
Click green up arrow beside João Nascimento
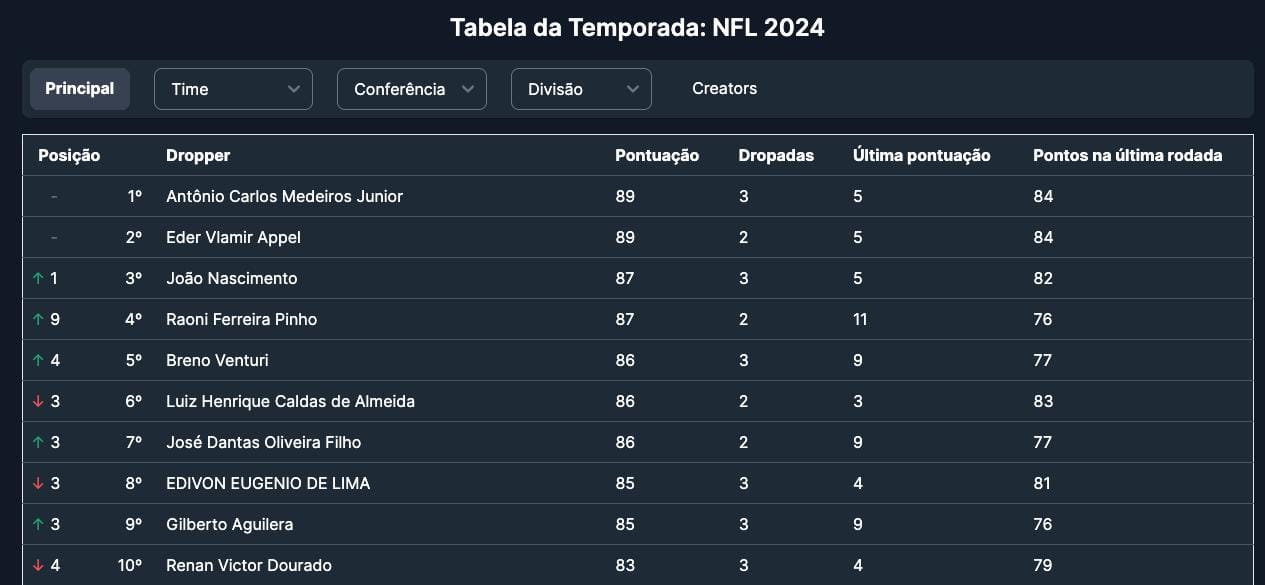(x=38, y=279)
